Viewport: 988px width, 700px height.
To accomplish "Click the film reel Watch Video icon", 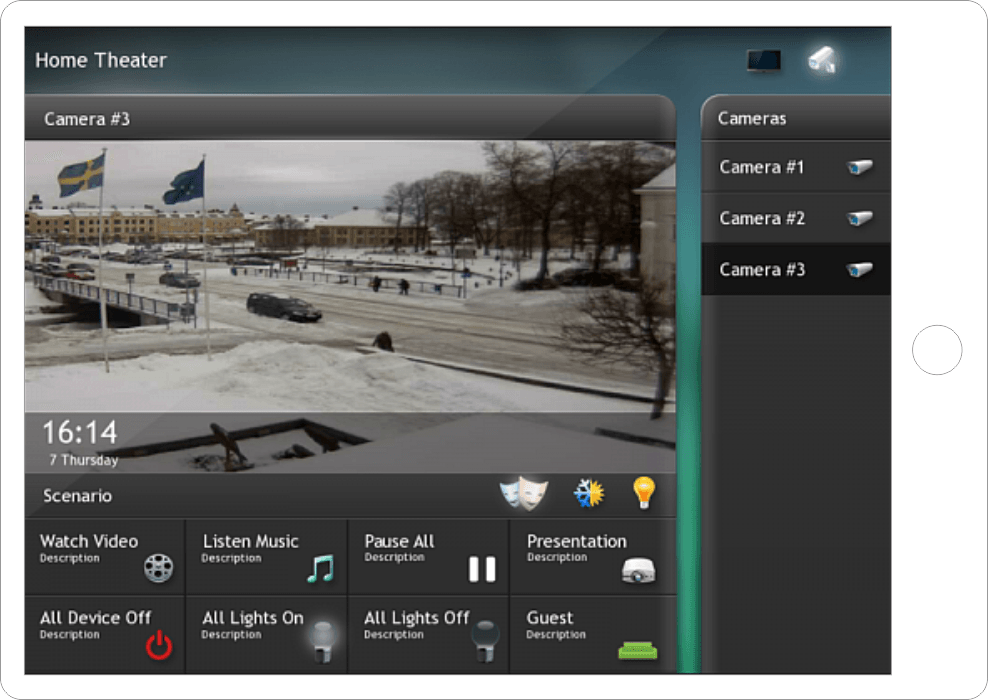I will point(158,568).
